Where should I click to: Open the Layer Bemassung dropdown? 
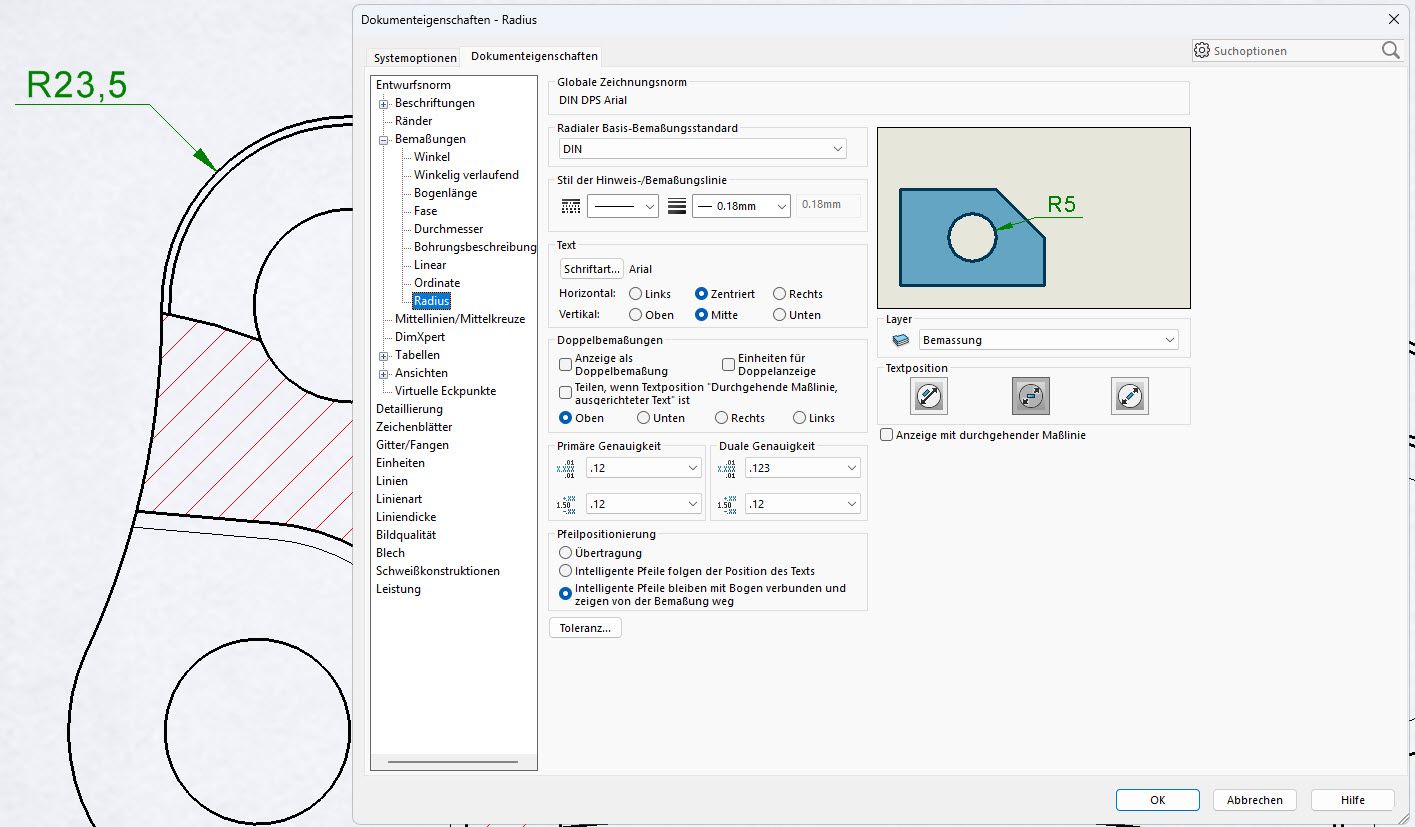1048,340
